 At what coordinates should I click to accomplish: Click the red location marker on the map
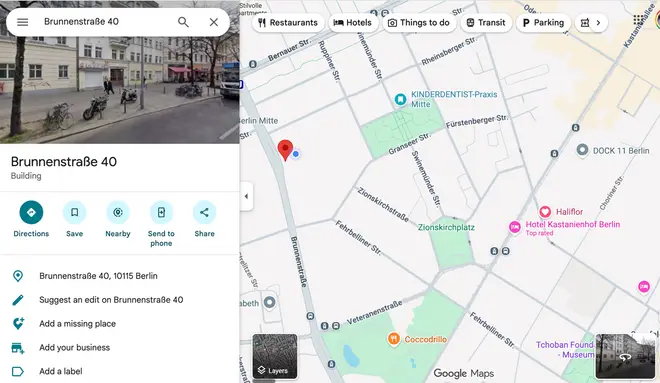[x=285, y=150]
